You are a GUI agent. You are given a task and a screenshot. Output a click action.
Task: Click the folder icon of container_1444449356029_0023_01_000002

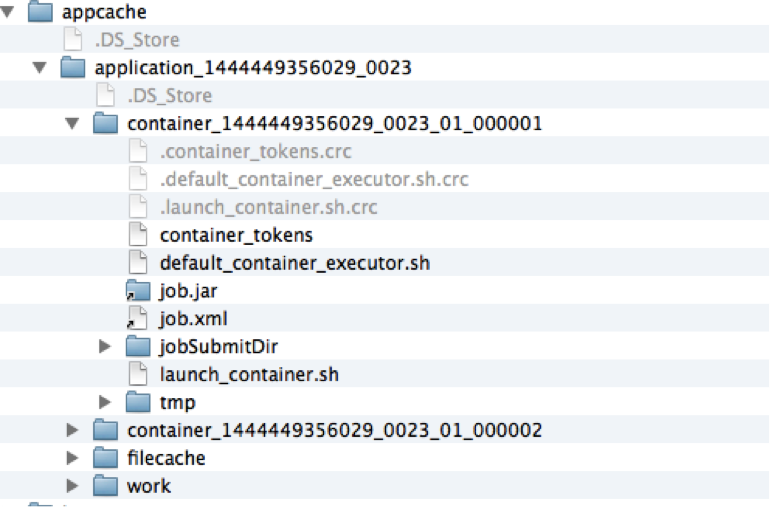pyautogui.click(x=106, y=430)
